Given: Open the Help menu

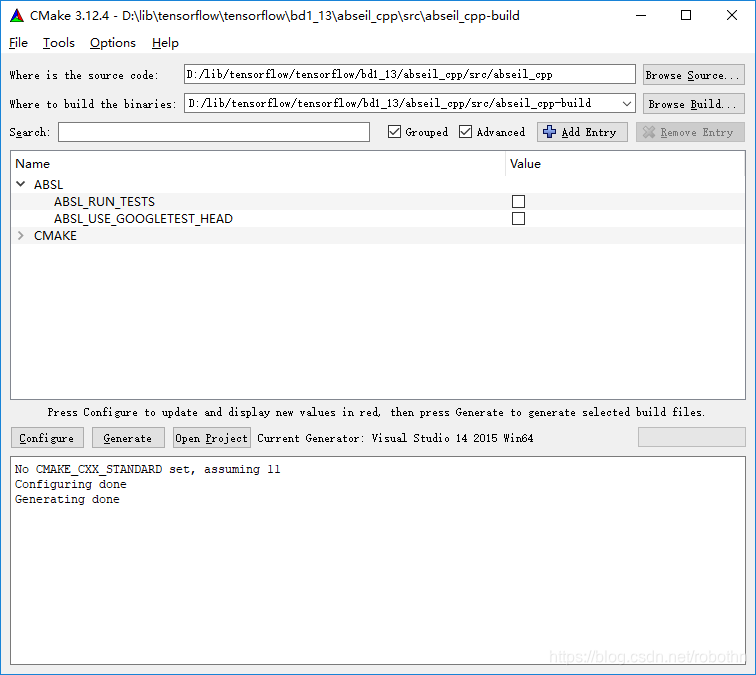Looking at the screenshot, I should [x=165, y=43].
